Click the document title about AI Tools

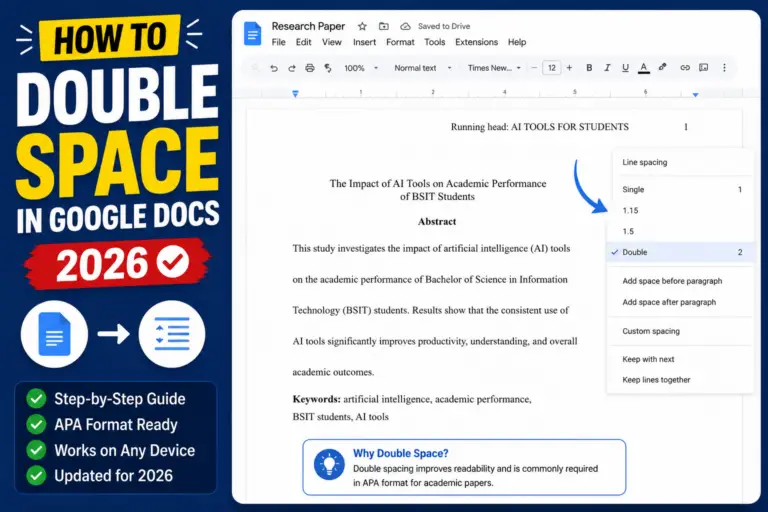(437, 190)
